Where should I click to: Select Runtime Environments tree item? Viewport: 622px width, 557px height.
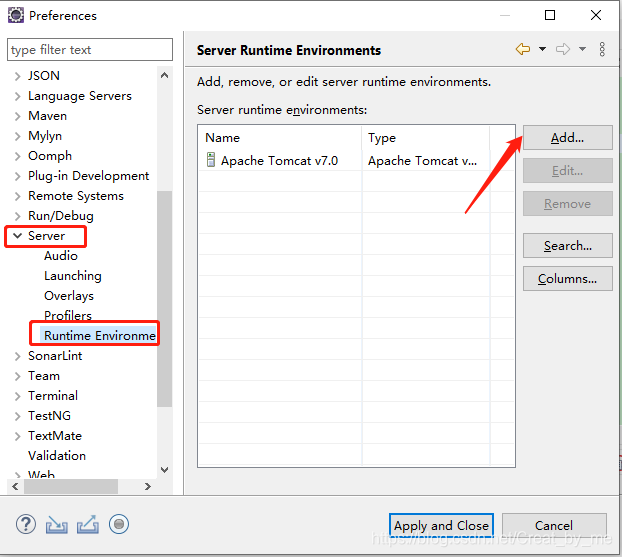[x=100, y=336]
